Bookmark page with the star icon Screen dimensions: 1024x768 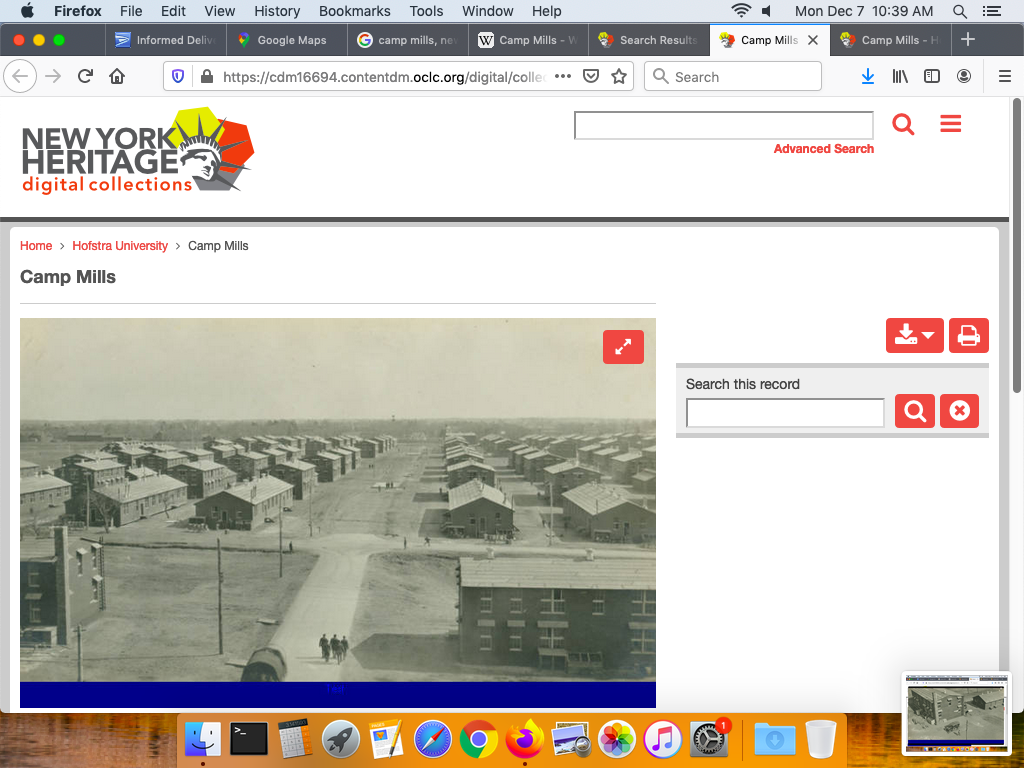tap(619, 77)
